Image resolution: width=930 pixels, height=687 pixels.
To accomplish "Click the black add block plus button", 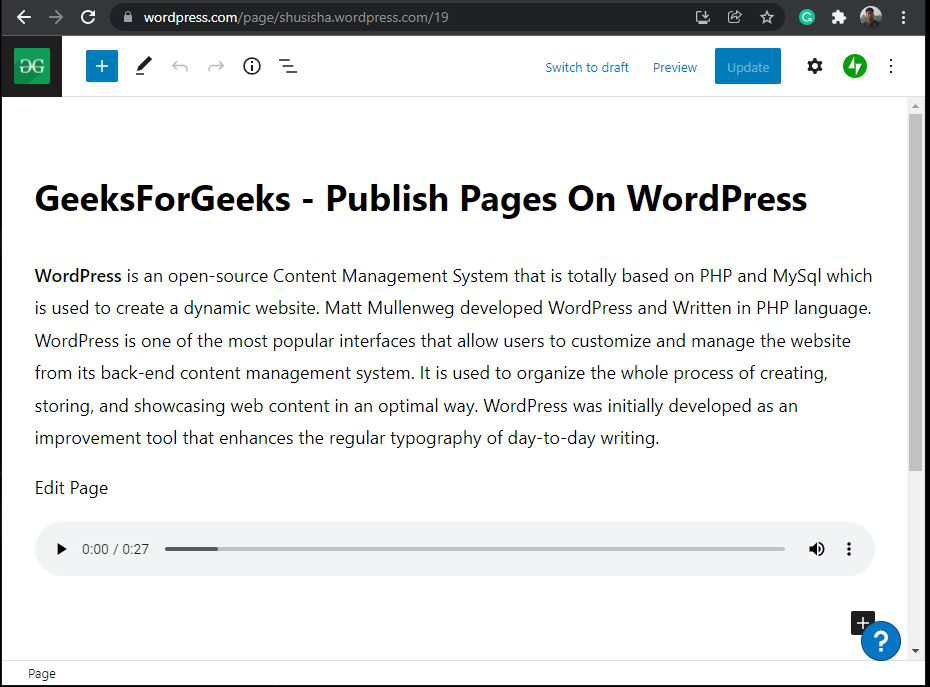I will click(x=861, y=621).
